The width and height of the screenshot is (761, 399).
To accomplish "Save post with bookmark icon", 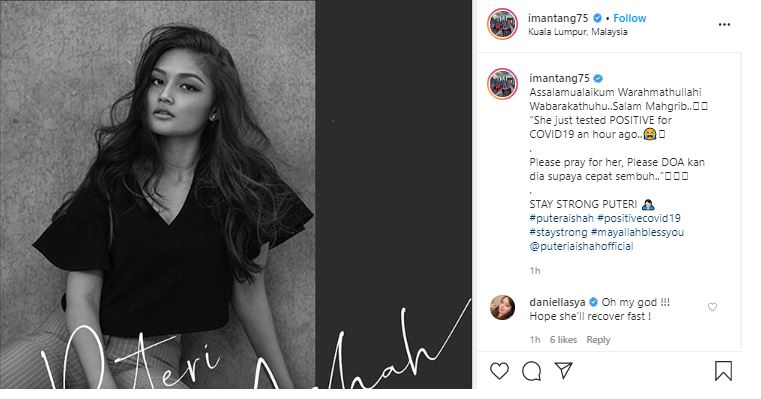I will [x=723, y=371].
